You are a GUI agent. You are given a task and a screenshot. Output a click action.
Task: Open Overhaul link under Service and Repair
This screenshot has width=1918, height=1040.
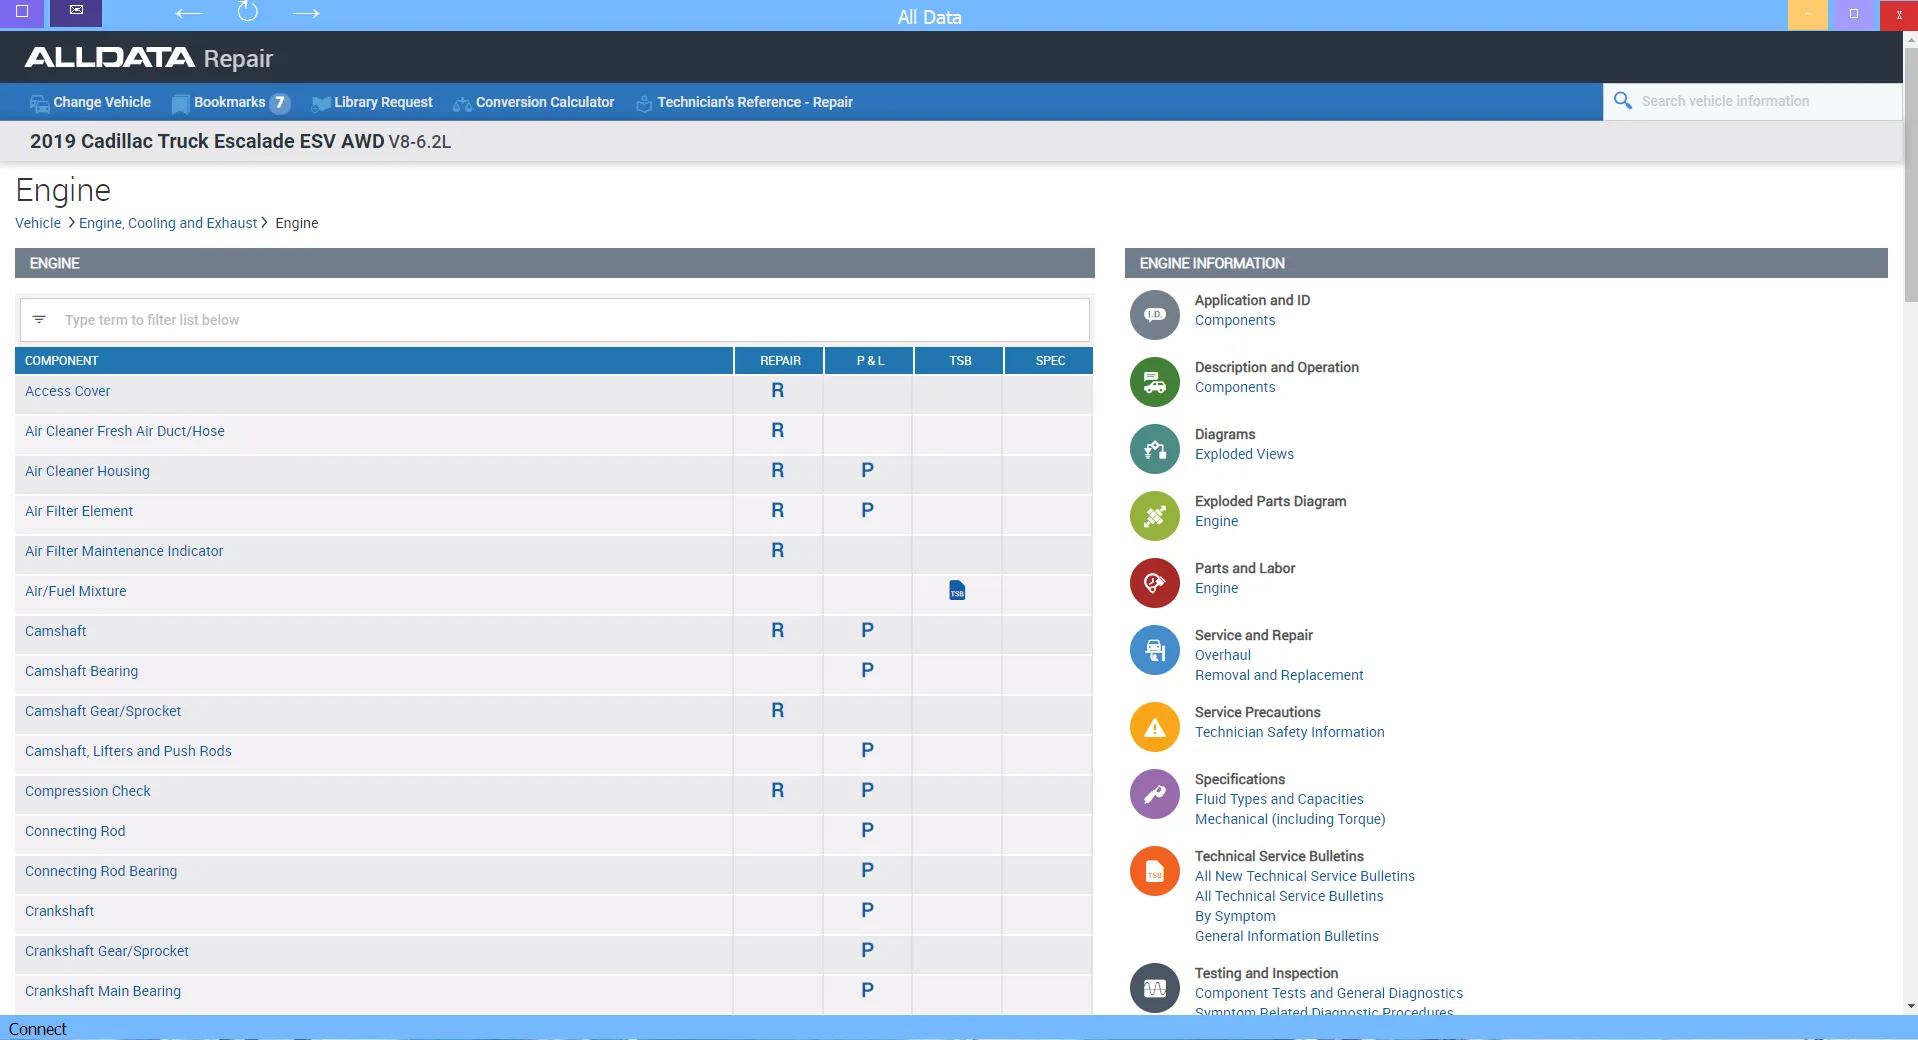(x=1223, y=655)
